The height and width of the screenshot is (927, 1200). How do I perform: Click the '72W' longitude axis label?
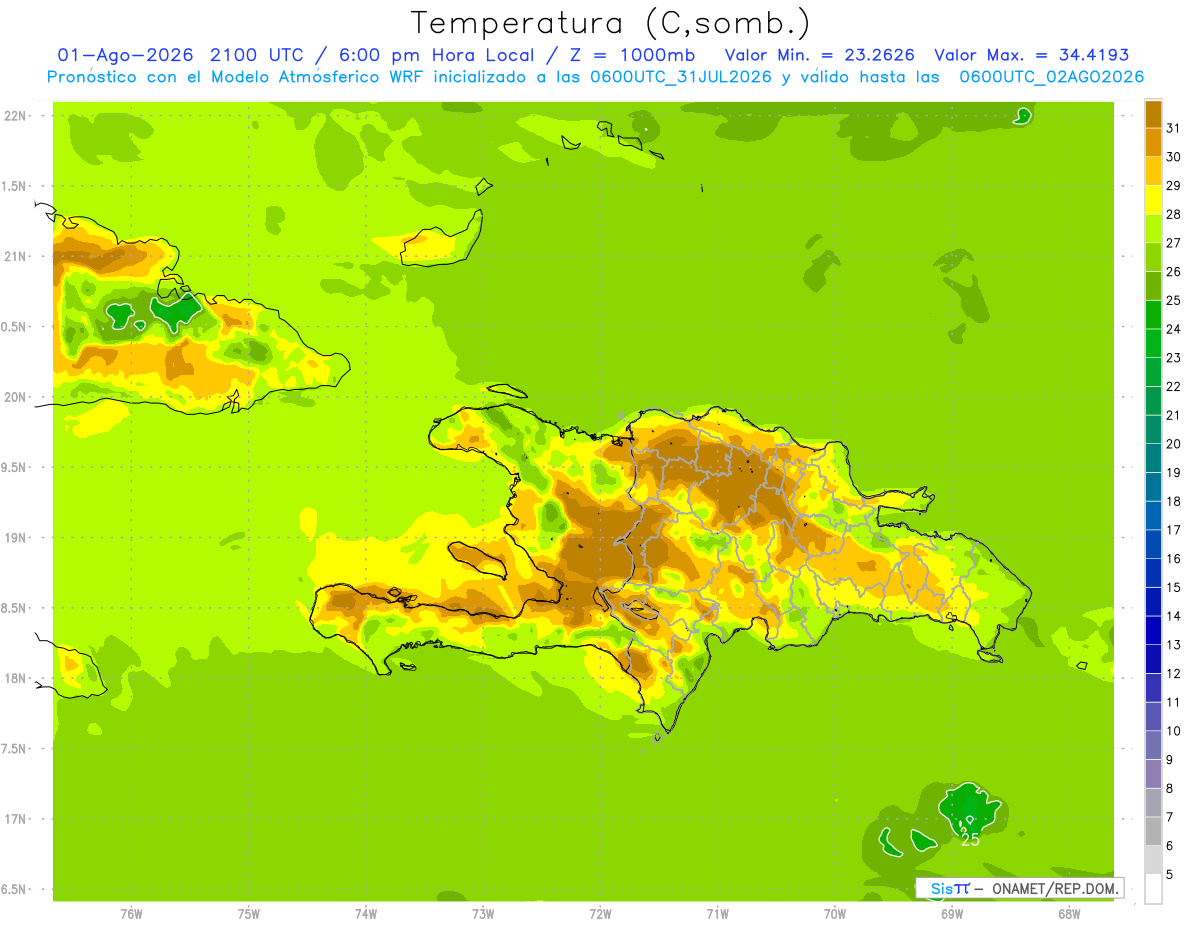click(x=600, y=914)
